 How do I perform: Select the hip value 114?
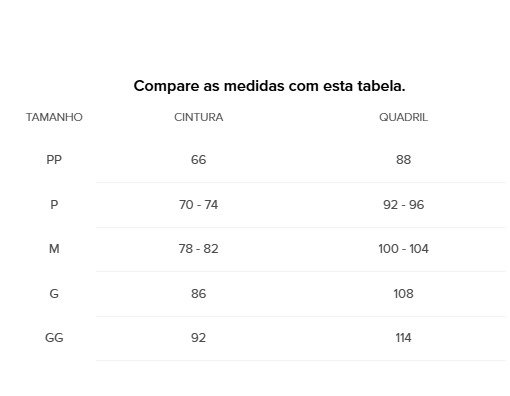click(x=403, y=338)
